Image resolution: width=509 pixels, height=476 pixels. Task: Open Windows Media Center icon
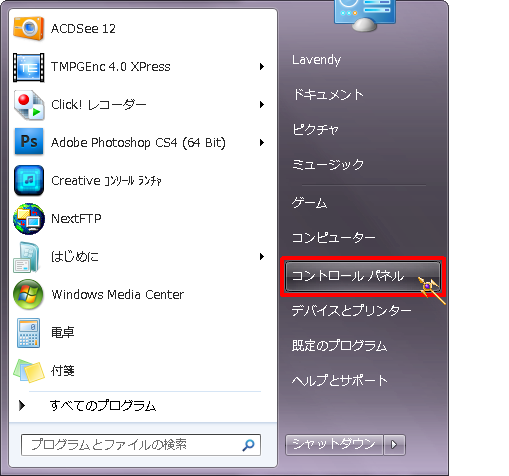[28, 294]
